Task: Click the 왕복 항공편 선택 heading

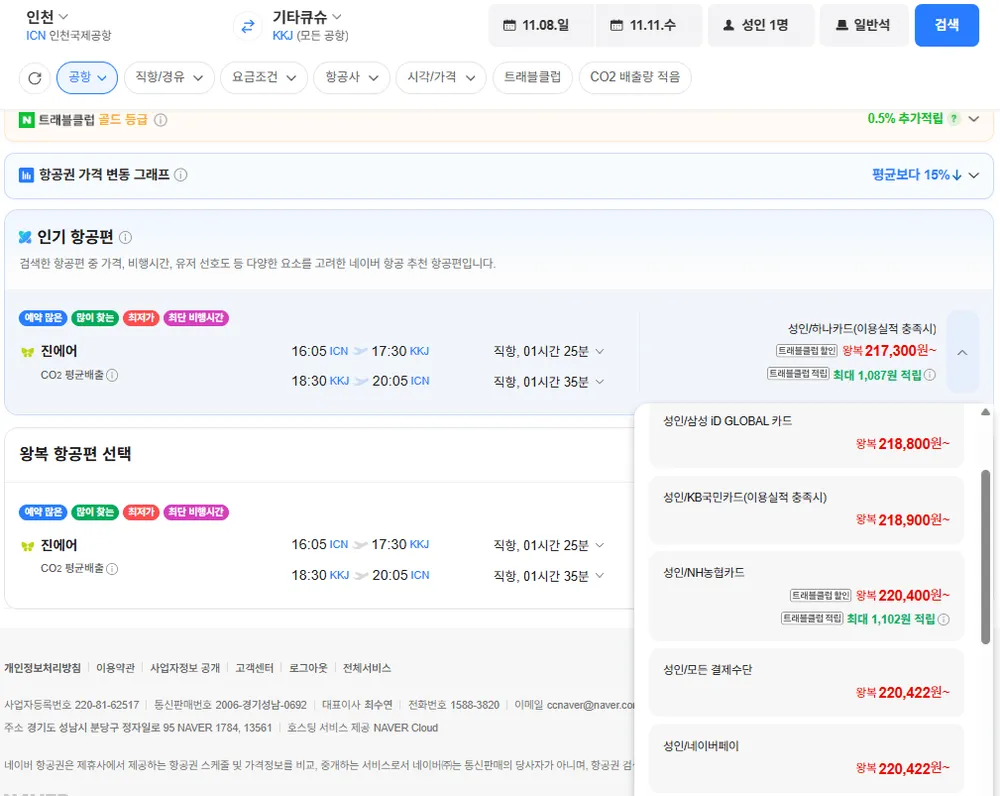Action: click(75, 454)
